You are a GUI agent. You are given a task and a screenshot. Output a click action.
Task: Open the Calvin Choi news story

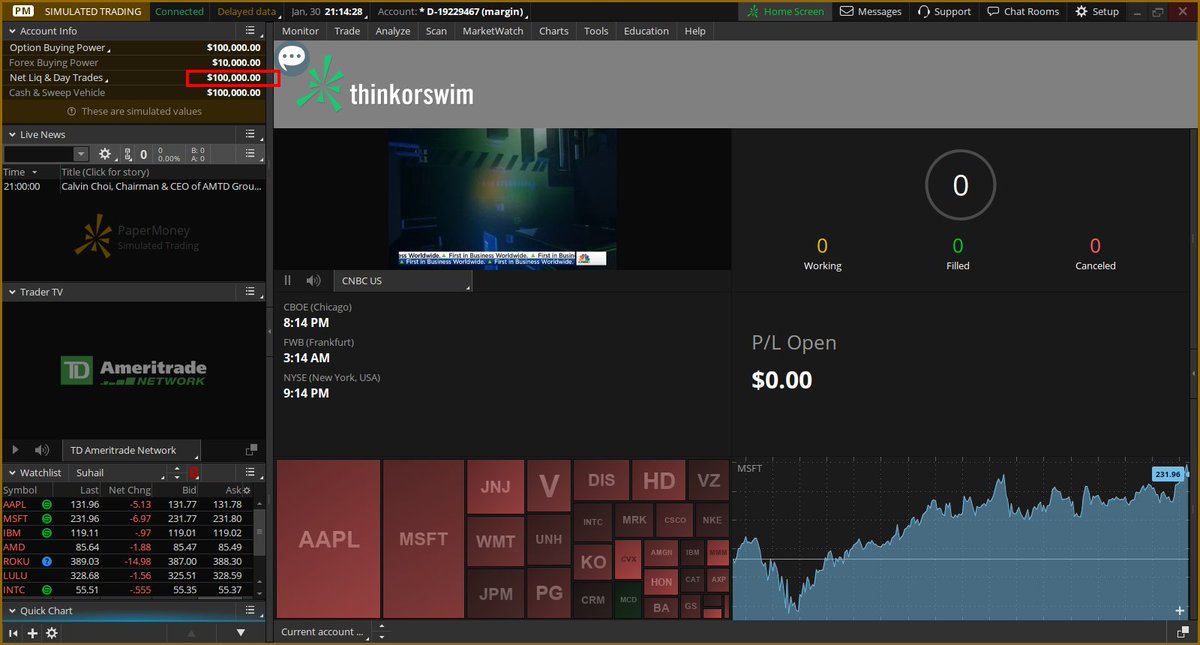click(x=162, y=186)
